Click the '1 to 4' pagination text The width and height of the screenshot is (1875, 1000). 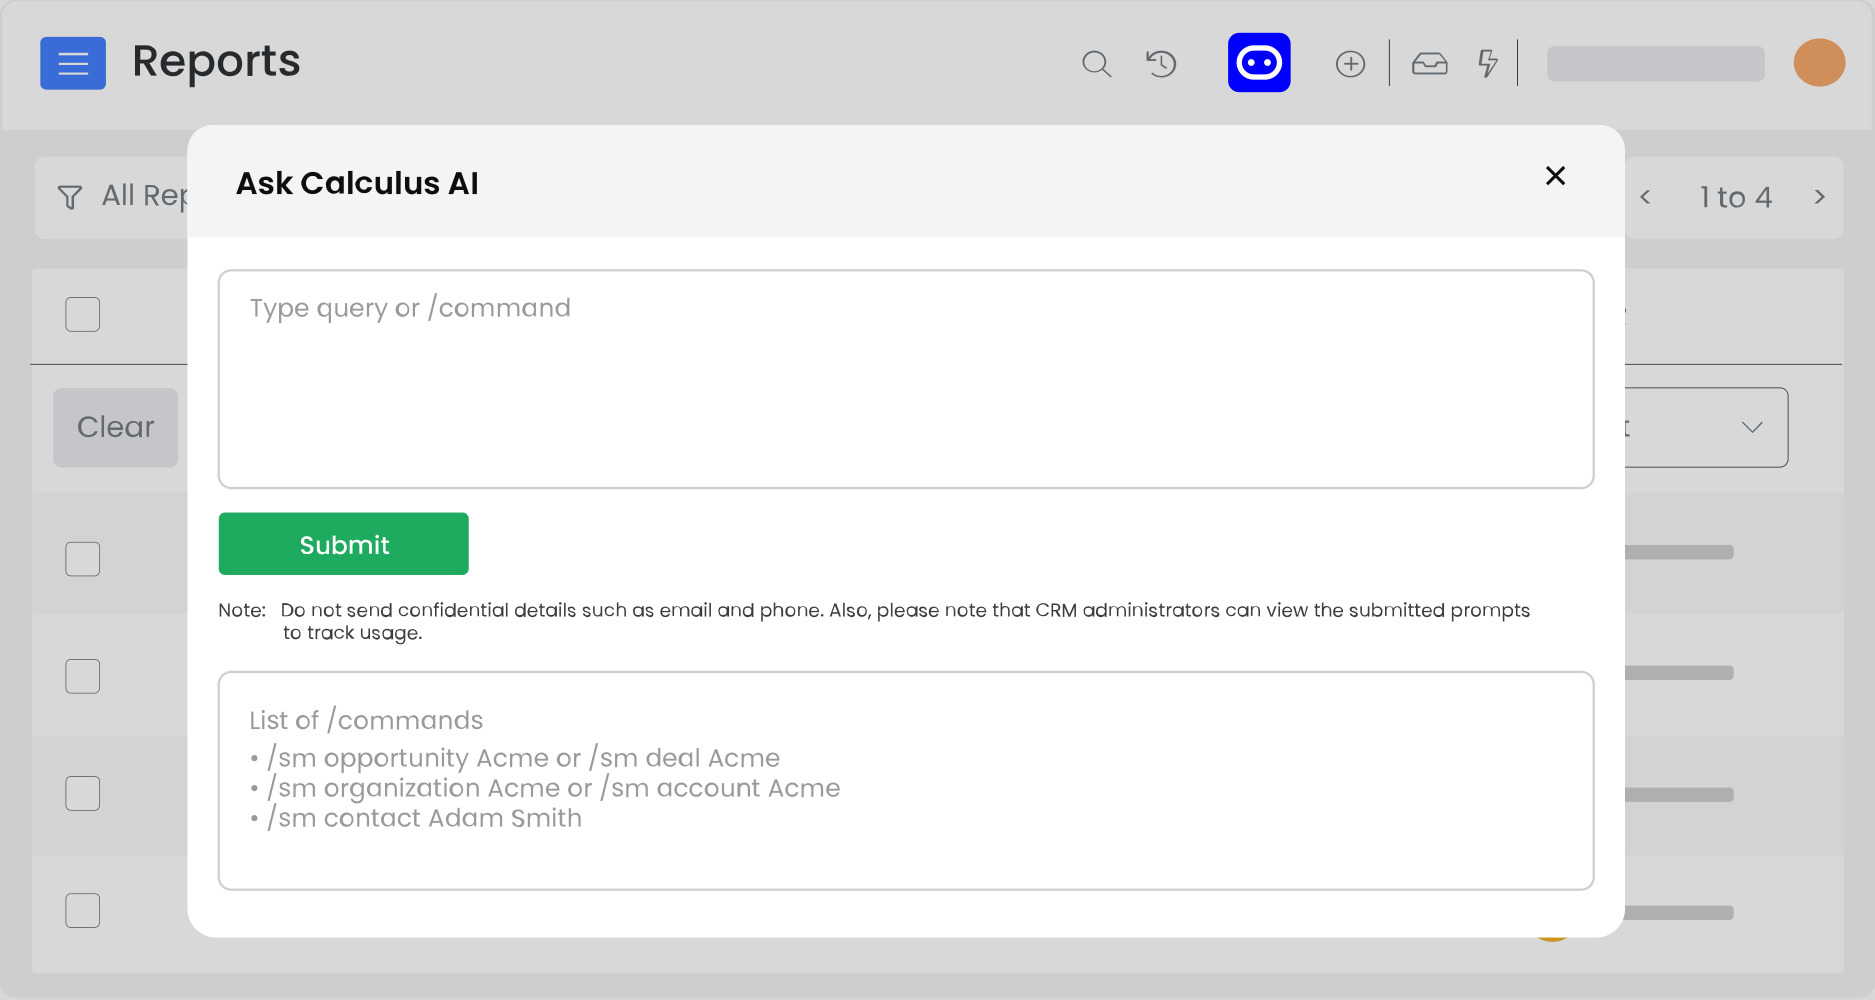point(1736,197)
